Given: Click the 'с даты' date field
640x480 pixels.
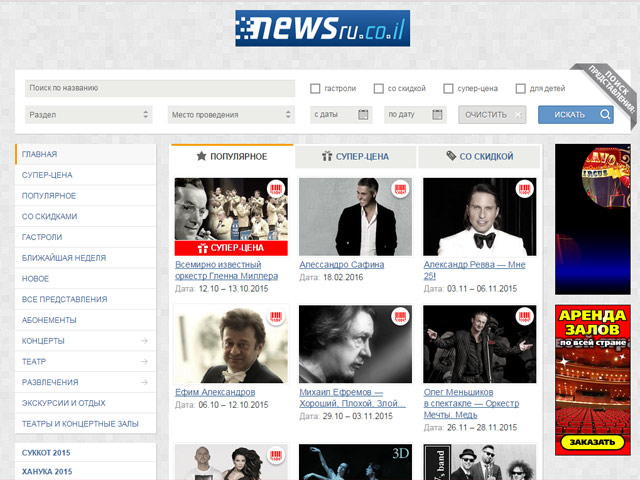Looking at the screenshot, I should click(x=341, y=115).
